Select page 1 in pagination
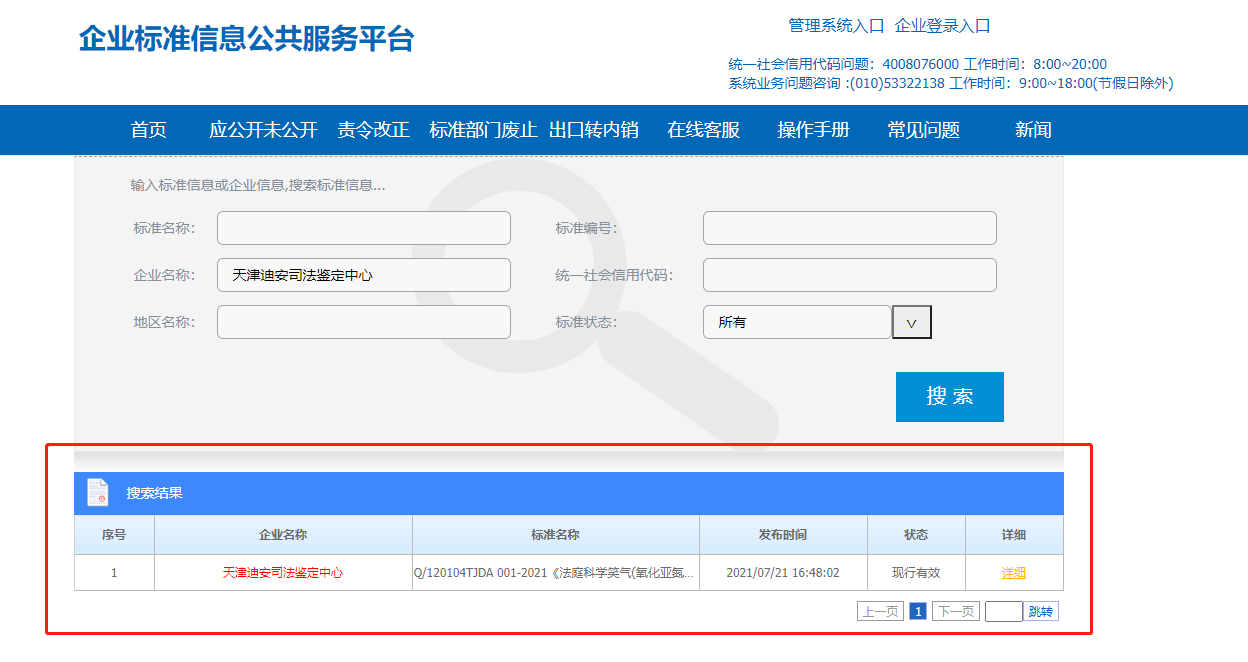 pyautogui.click(x=918, y=611)
